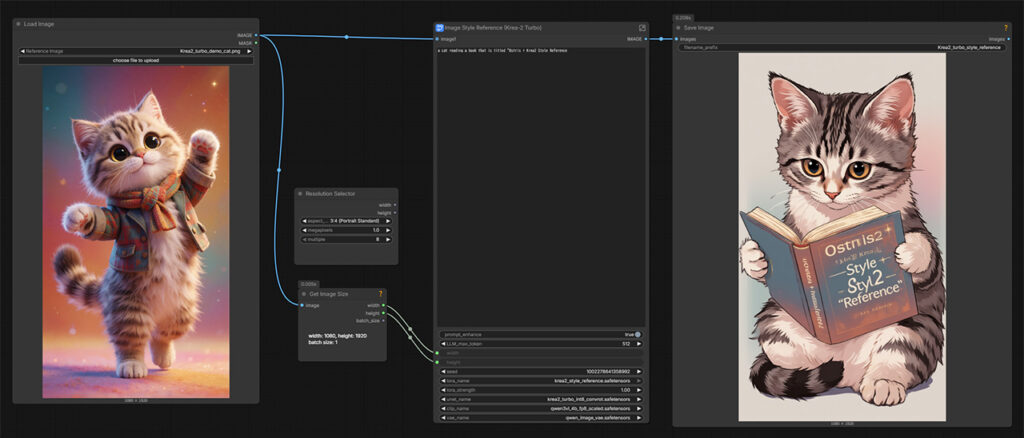Image resolution: width=1024 pixels, height=438 pixels.
Task: Increase lora_strength with its right arrow
Action: coord(638,390)
